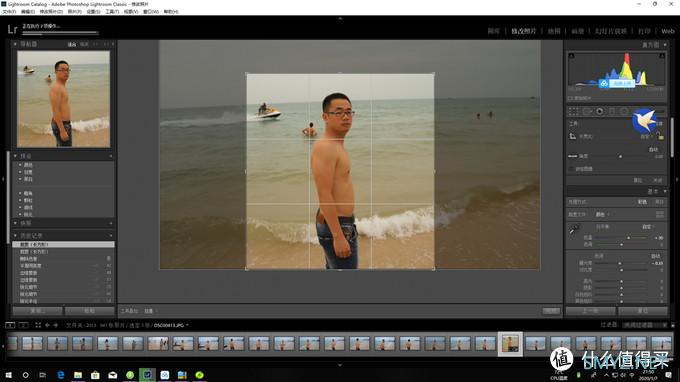Screen dimensions: 680x382
Task: Adjust the exposure slider handle
Action: click(x=620, y=263)
